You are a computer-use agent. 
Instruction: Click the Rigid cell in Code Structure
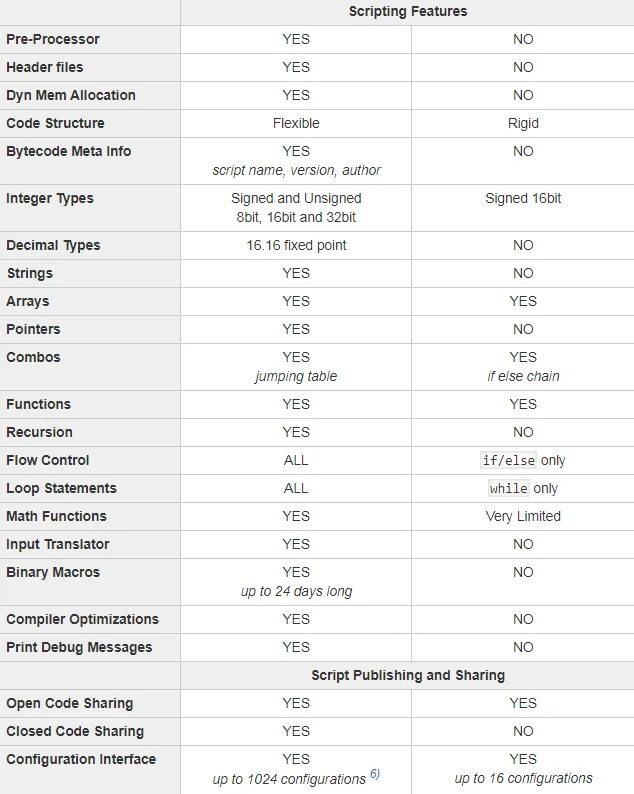(x=523, y=123)
